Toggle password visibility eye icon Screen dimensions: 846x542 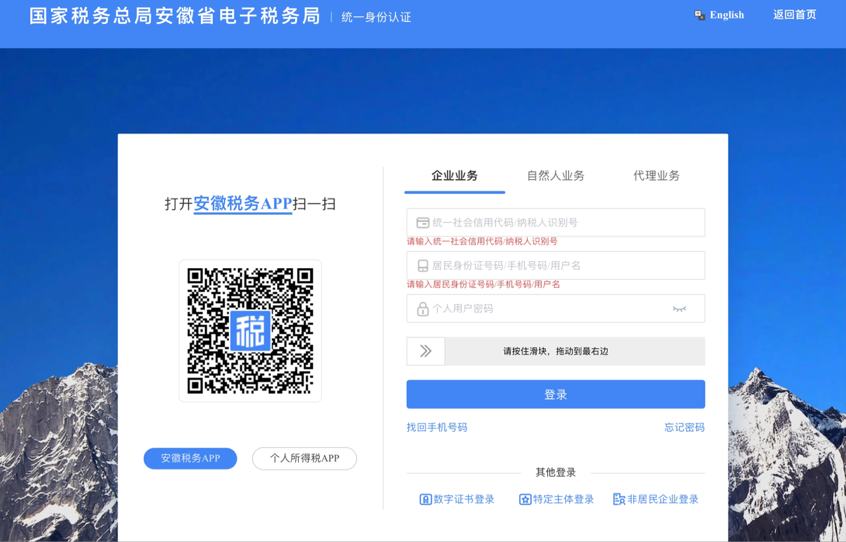(679, 309)
